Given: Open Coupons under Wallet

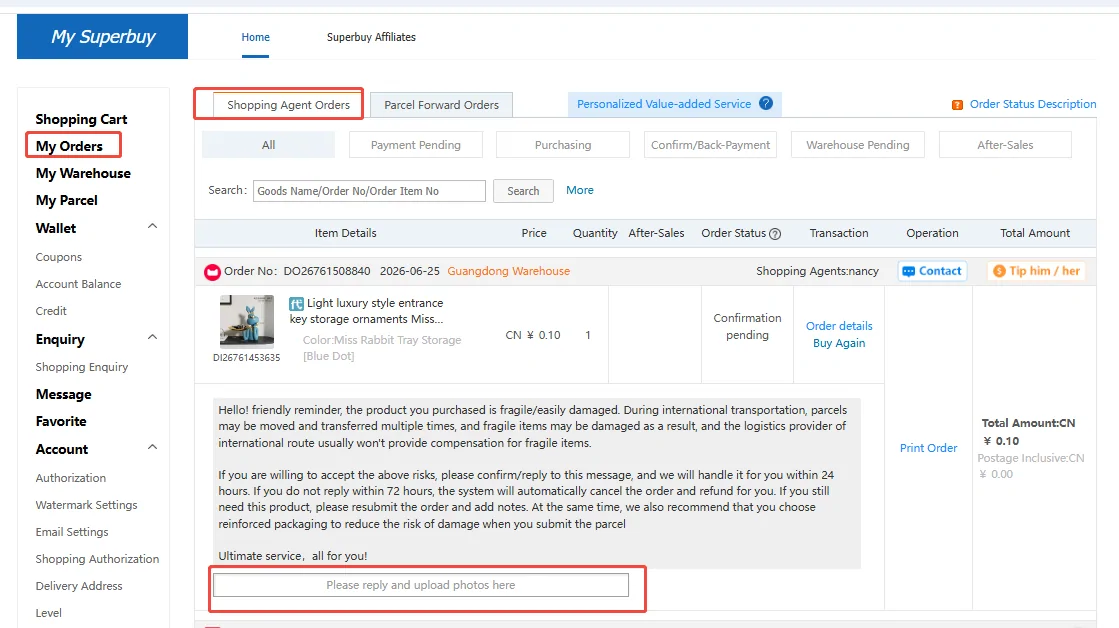Looking at the screenshot, I should pos(59,257).
